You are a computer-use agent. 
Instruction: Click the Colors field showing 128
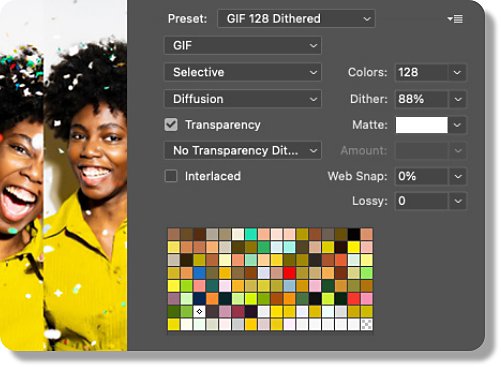[x=421, y=72]
